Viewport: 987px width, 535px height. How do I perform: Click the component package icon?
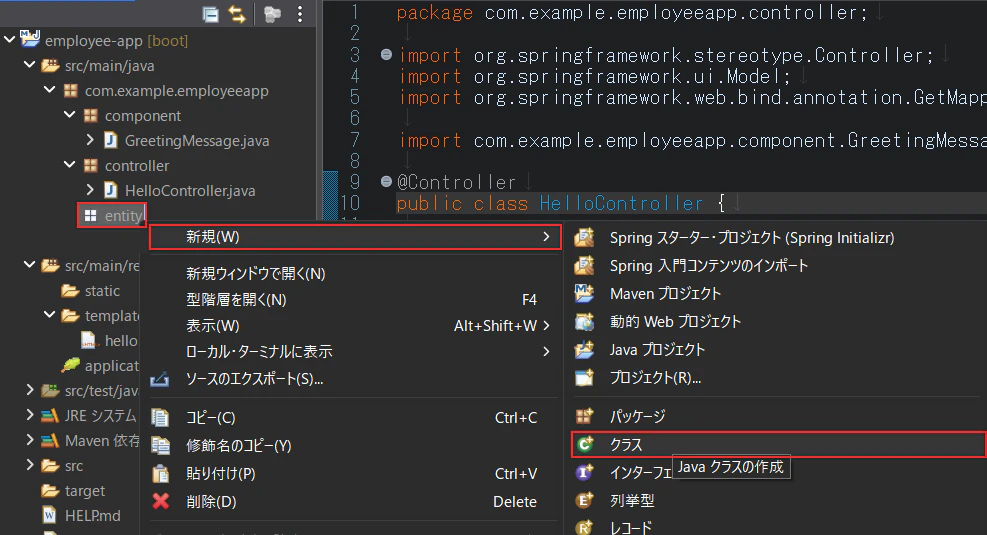[x=91, y=115]
